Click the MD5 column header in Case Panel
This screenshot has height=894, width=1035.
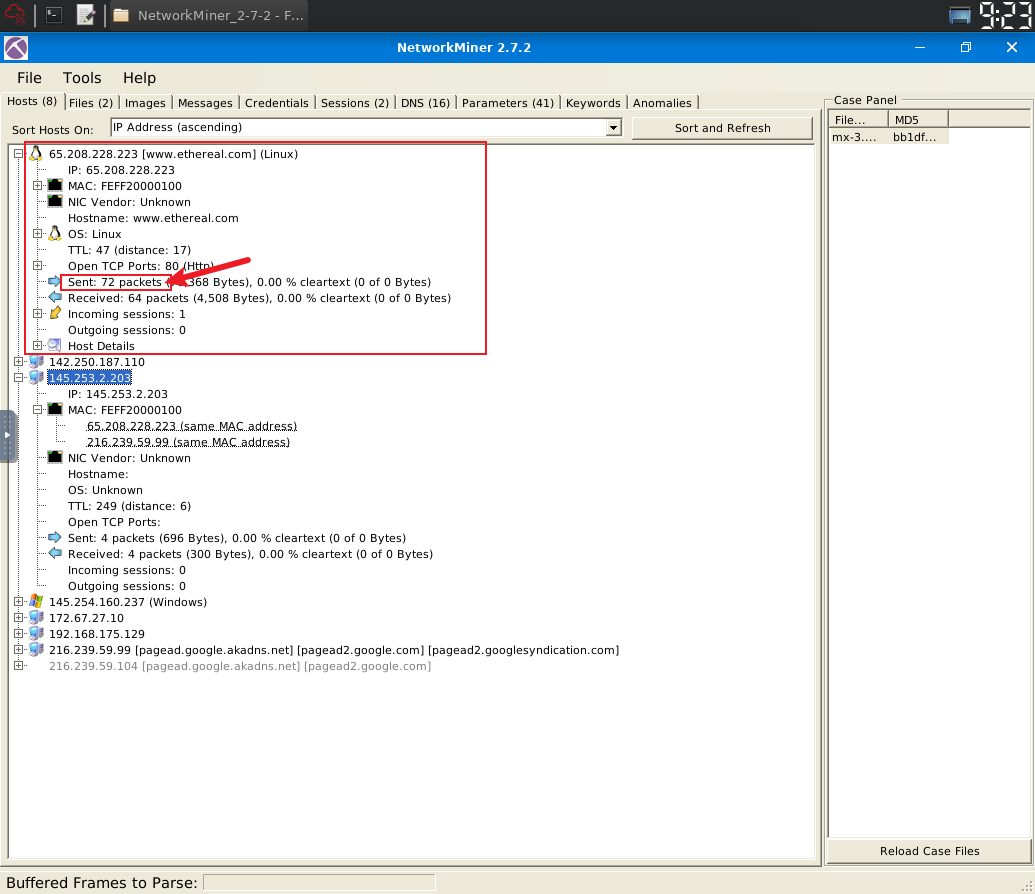point(918,120)
